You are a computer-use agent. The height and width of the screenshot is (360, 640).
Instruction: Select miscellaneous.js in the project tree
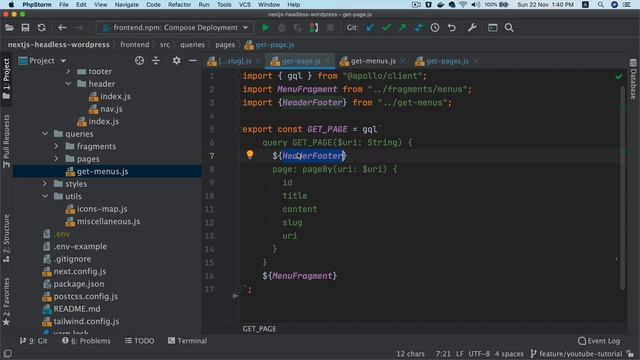point(108,221)
